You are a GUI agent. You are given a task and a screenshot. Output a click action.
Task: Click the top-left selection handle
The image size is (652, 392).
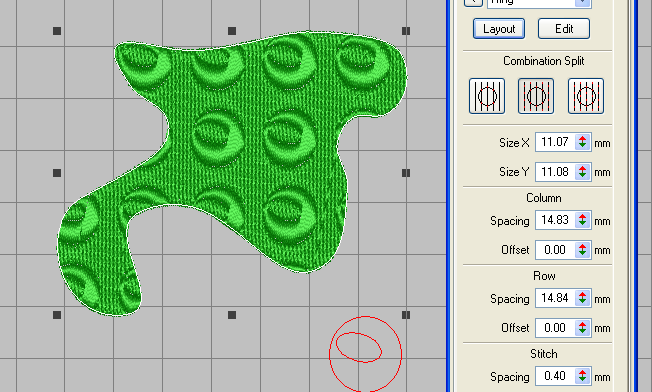(x=57, y=31)
